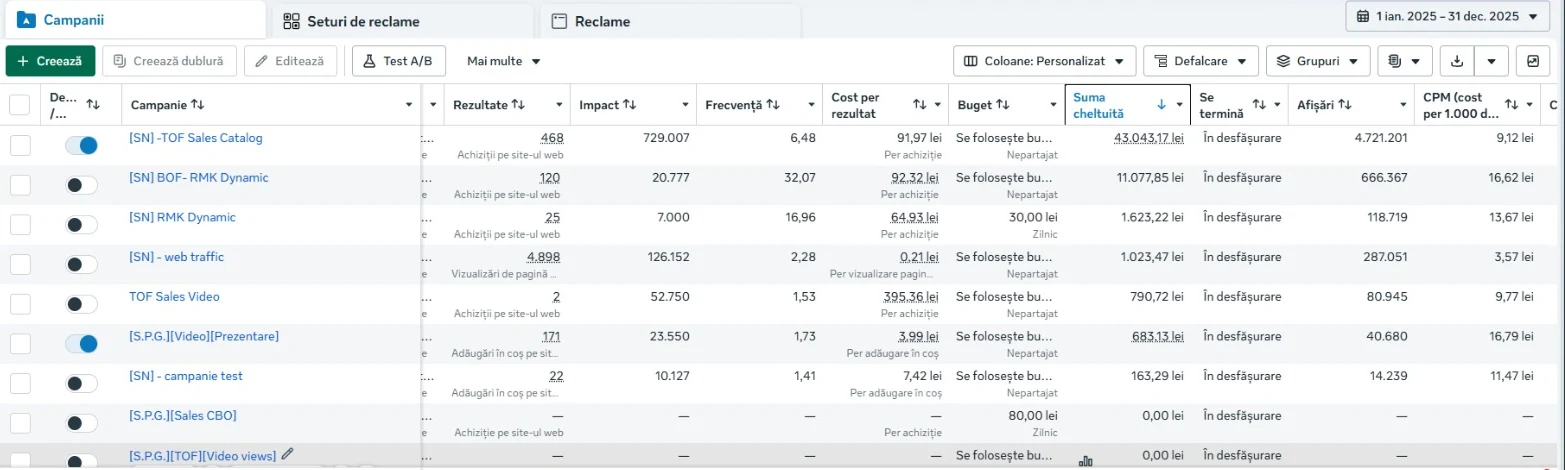Click the Suma cheltuită descending sort arrow

[1161, 104]
